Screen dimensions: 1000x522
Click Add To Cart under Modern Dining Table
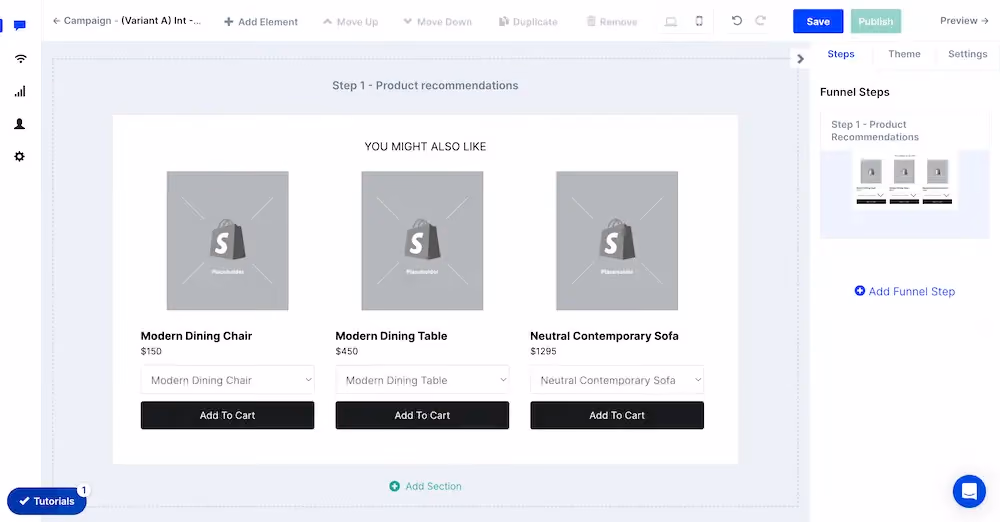[x=422, y=415]
